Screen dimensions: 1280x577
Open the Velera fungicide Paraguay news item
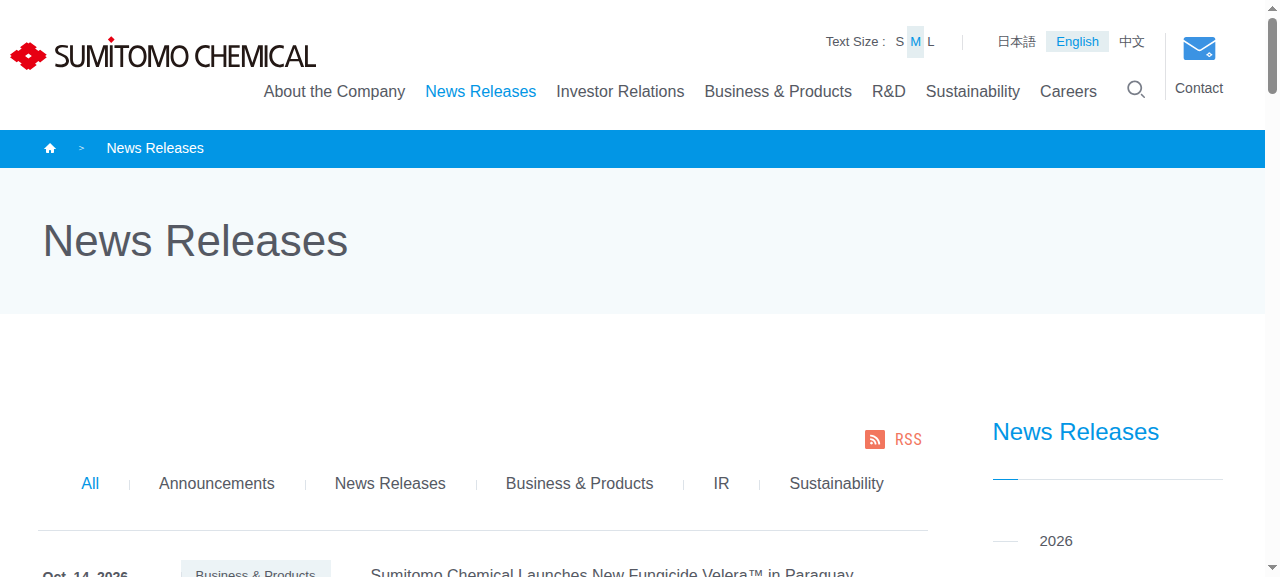tap(612, 572)
